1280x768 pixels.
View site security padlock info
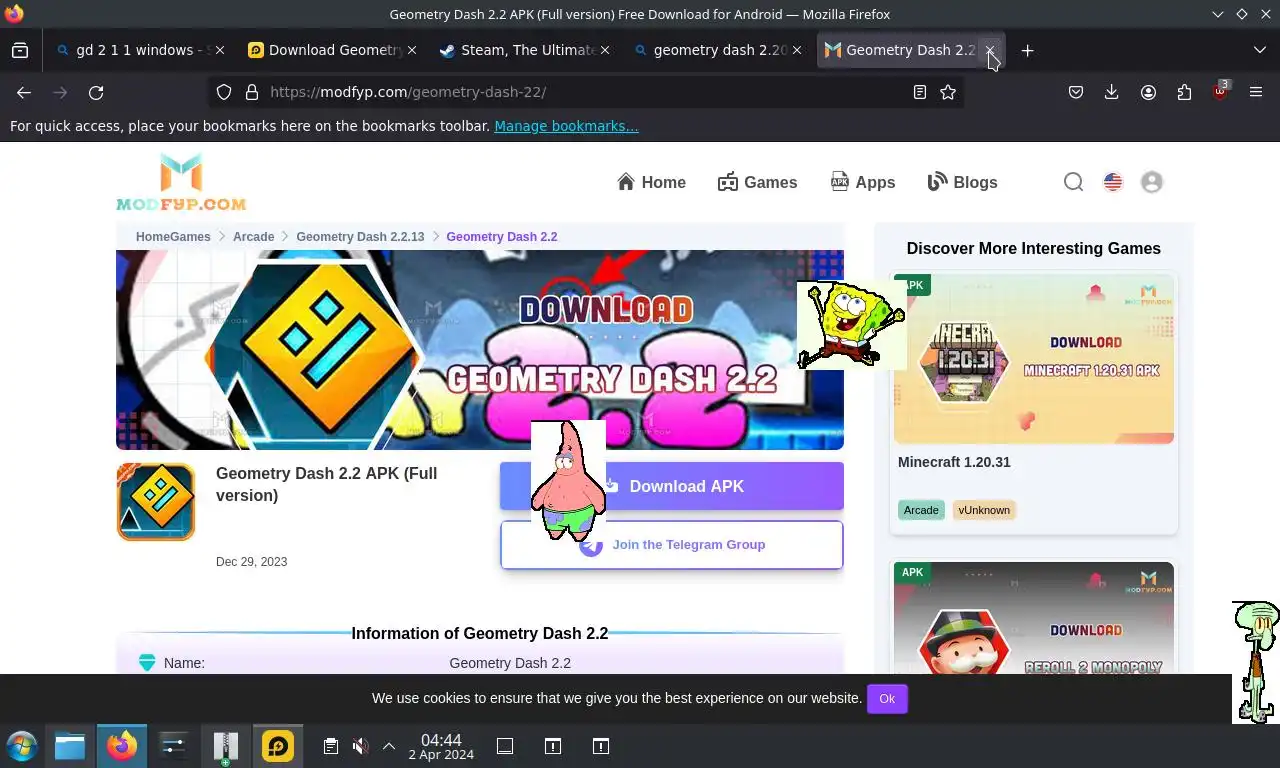[252, 92]
